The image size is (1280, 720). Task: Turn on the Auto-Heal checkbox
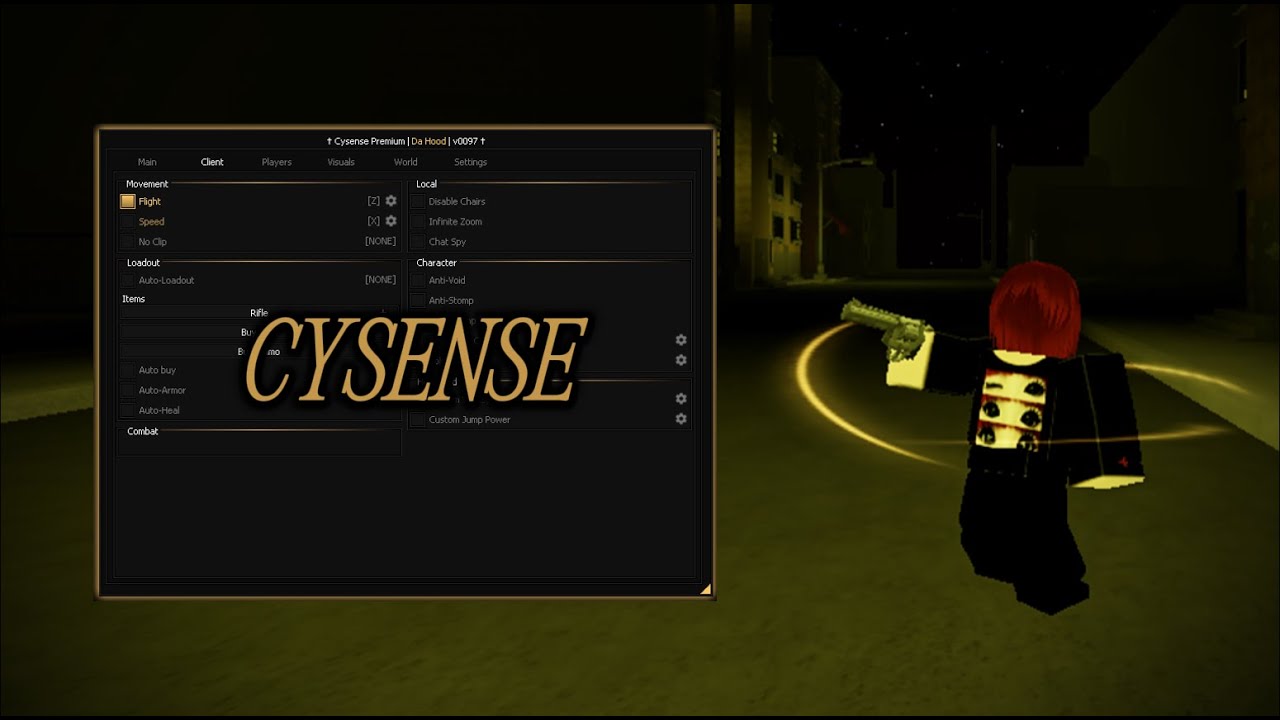click(x=128, y=410)
